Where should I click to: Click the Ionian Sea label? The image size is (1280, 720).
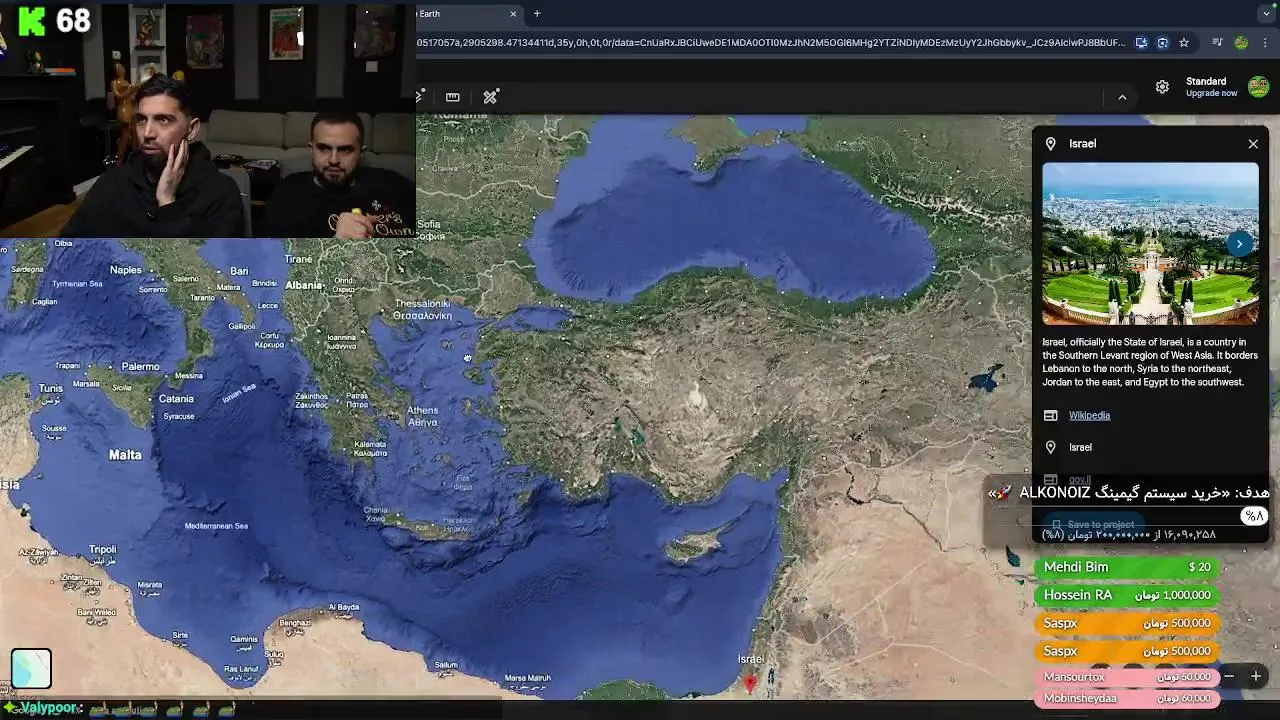point(239,393)
